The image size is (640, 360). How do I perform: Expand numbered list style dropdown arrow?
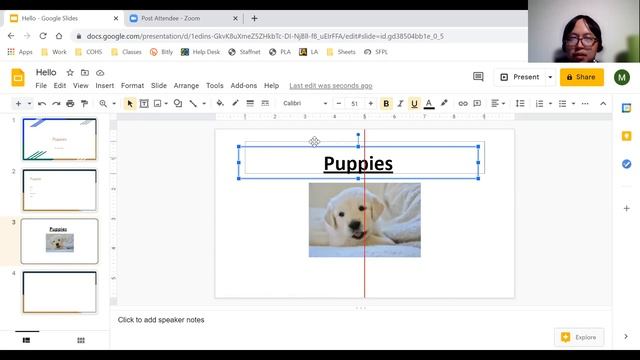(x=550, y=104)
